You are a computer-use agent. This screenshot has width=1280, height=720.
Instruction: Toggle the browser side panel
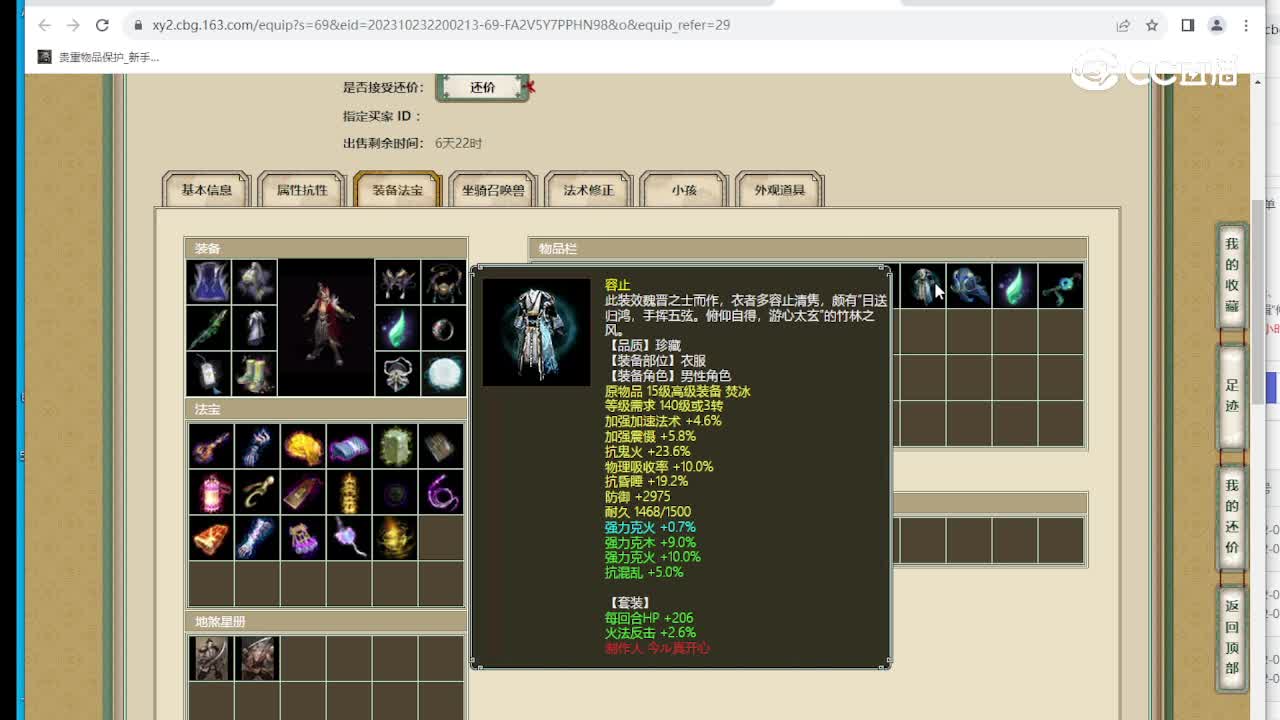click(1188, 25)
